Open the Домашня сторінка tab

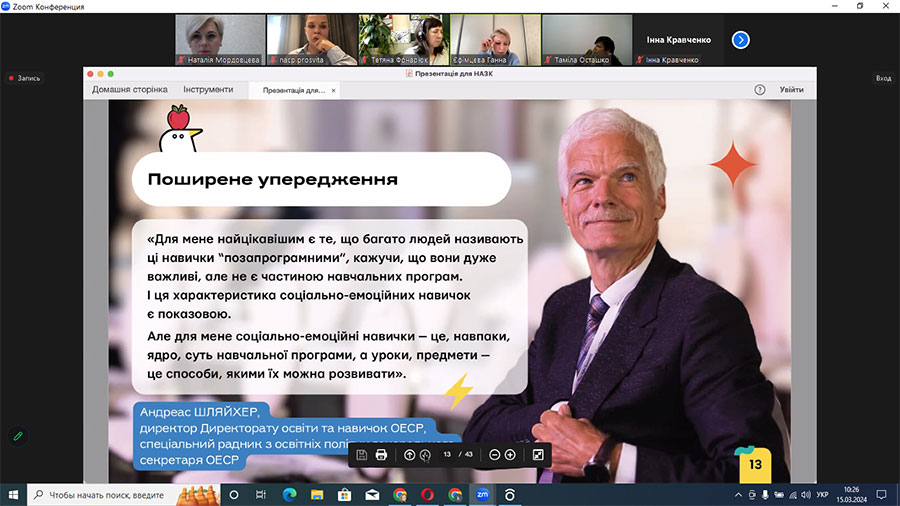coord(130,90)
